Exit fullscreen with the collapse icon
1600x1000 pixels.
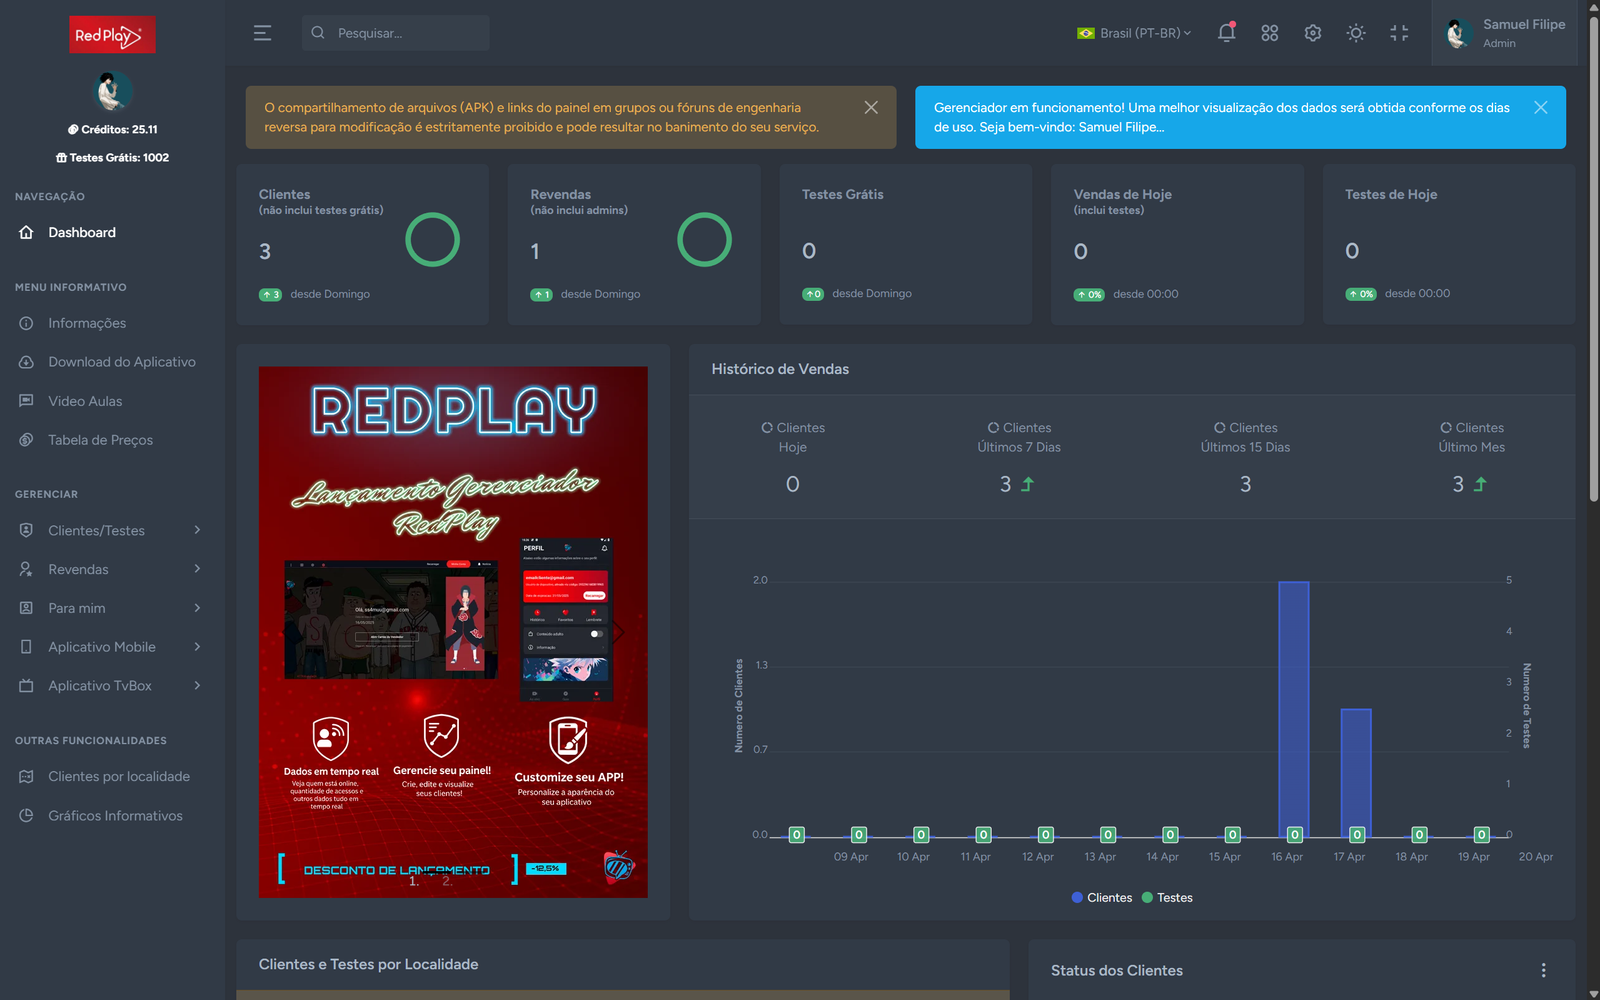tap(1399, 33)
